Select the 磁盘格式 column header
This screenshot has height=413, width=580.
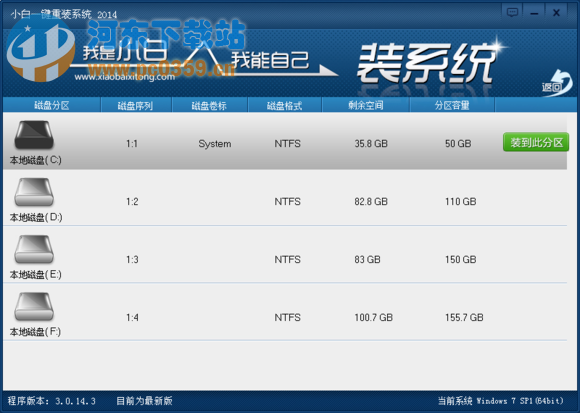click(x=284, y=106)
